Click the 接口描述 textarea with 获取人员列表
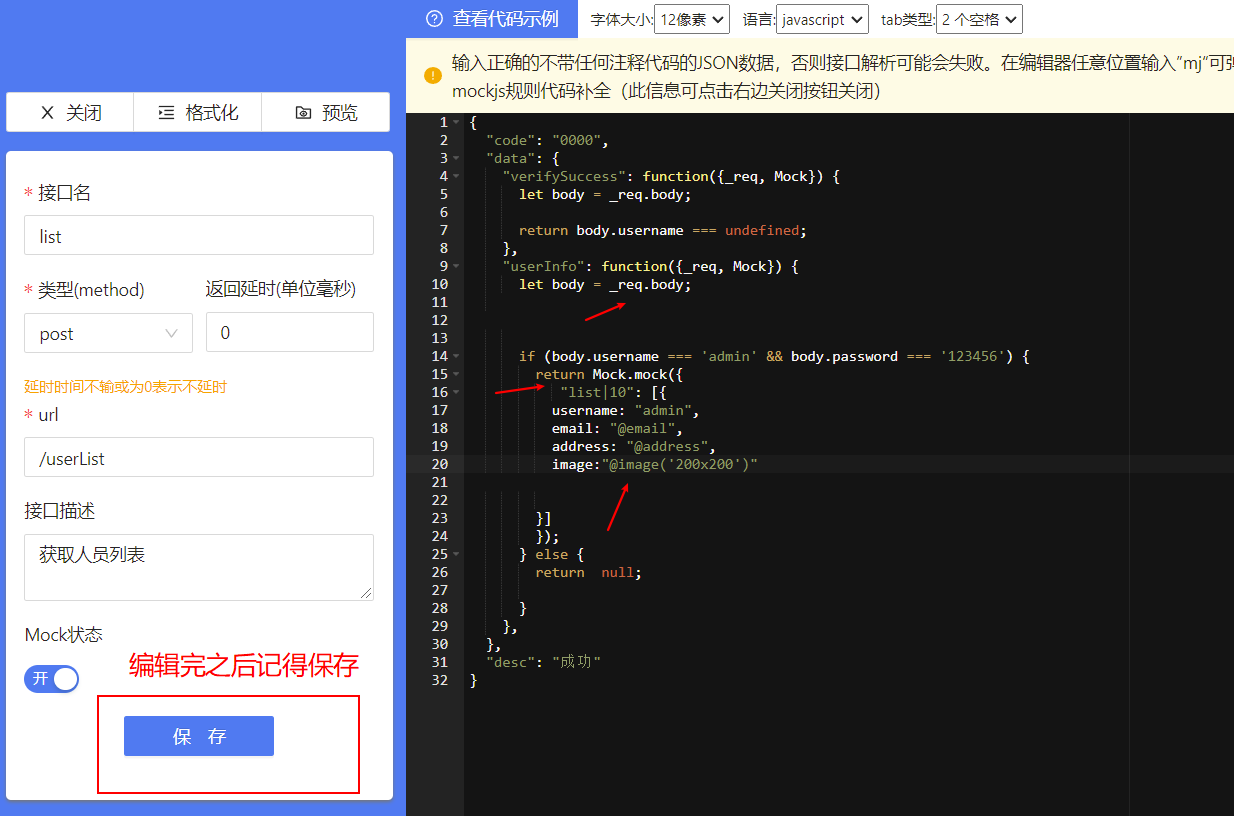The image size is (1234, 816). click(199, 566)
